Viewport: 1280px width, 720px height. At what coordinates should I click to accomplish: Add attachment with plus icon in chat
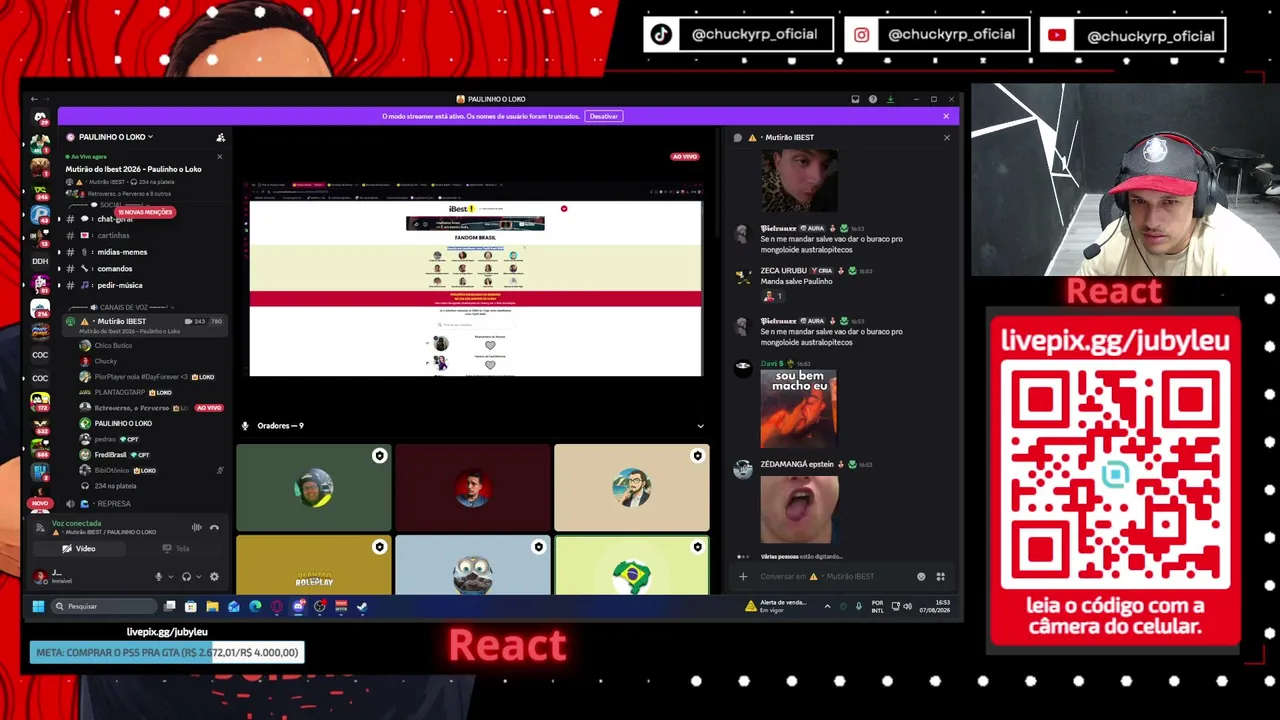[x=743, y=576]
